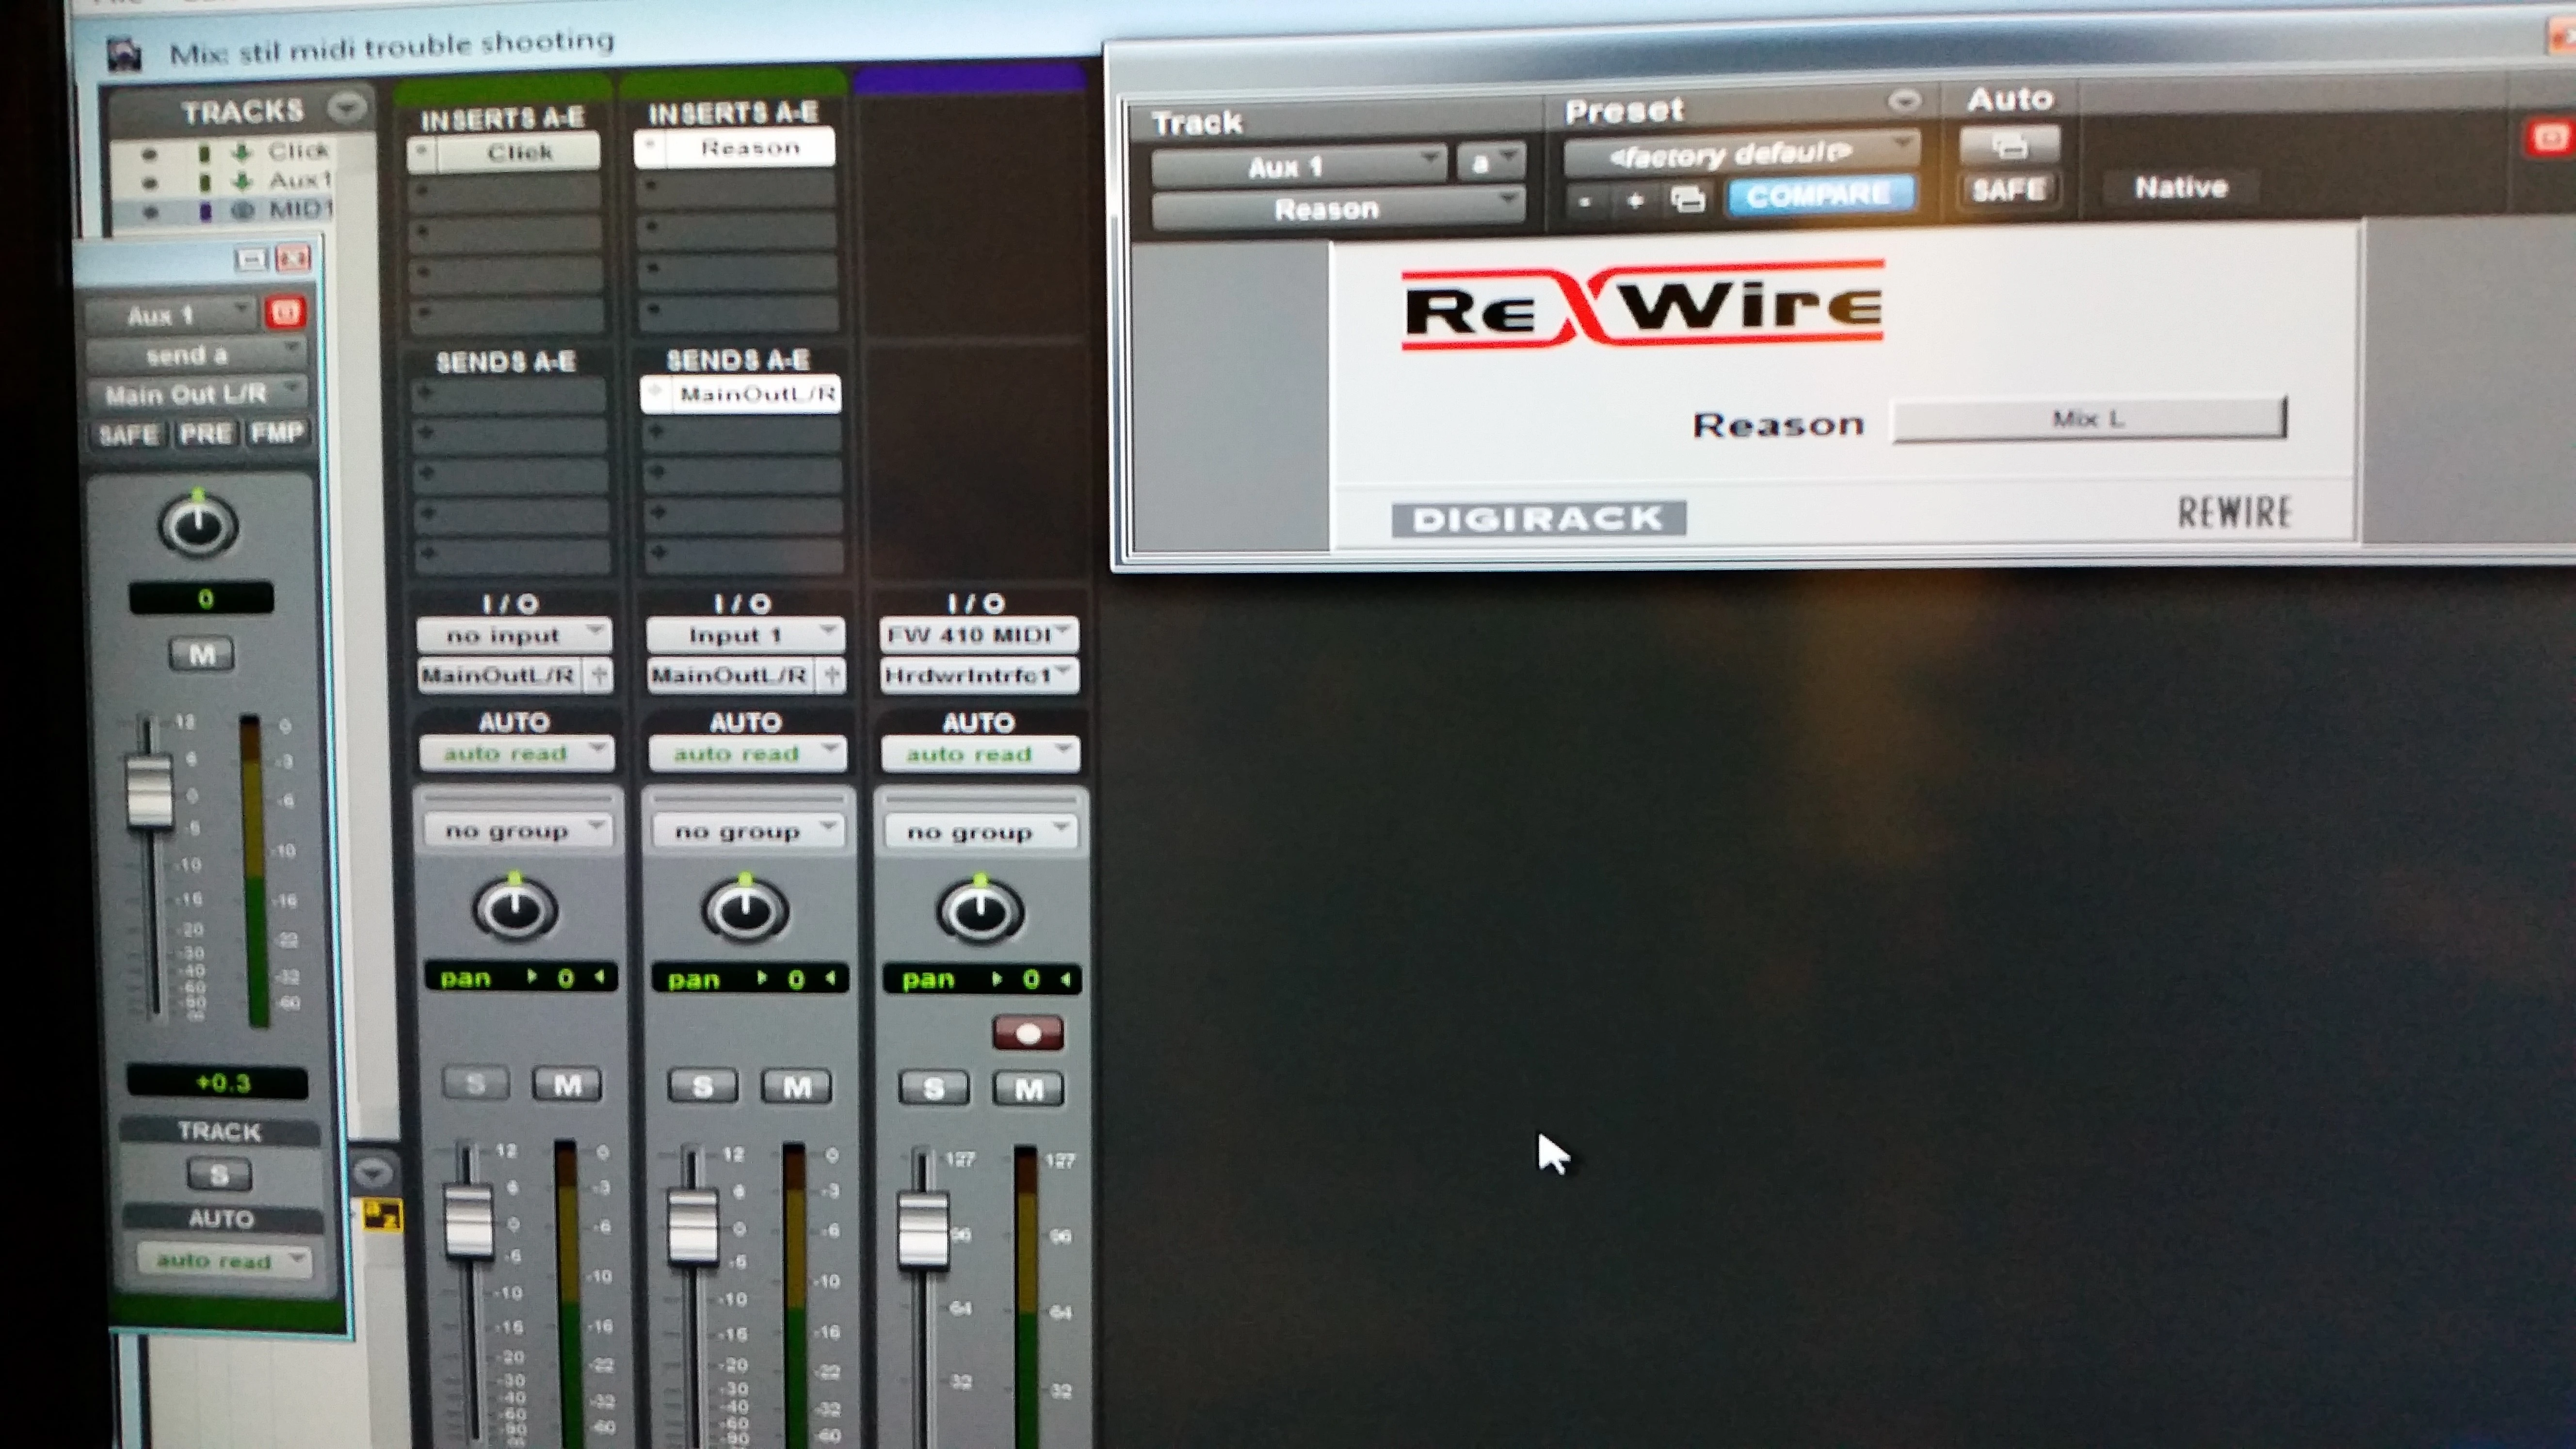This screenshot has width=2576, height=1449.
Task: Click the Tracks list circular menu icon
Action: pyautogui.click(x=347, y=107)
